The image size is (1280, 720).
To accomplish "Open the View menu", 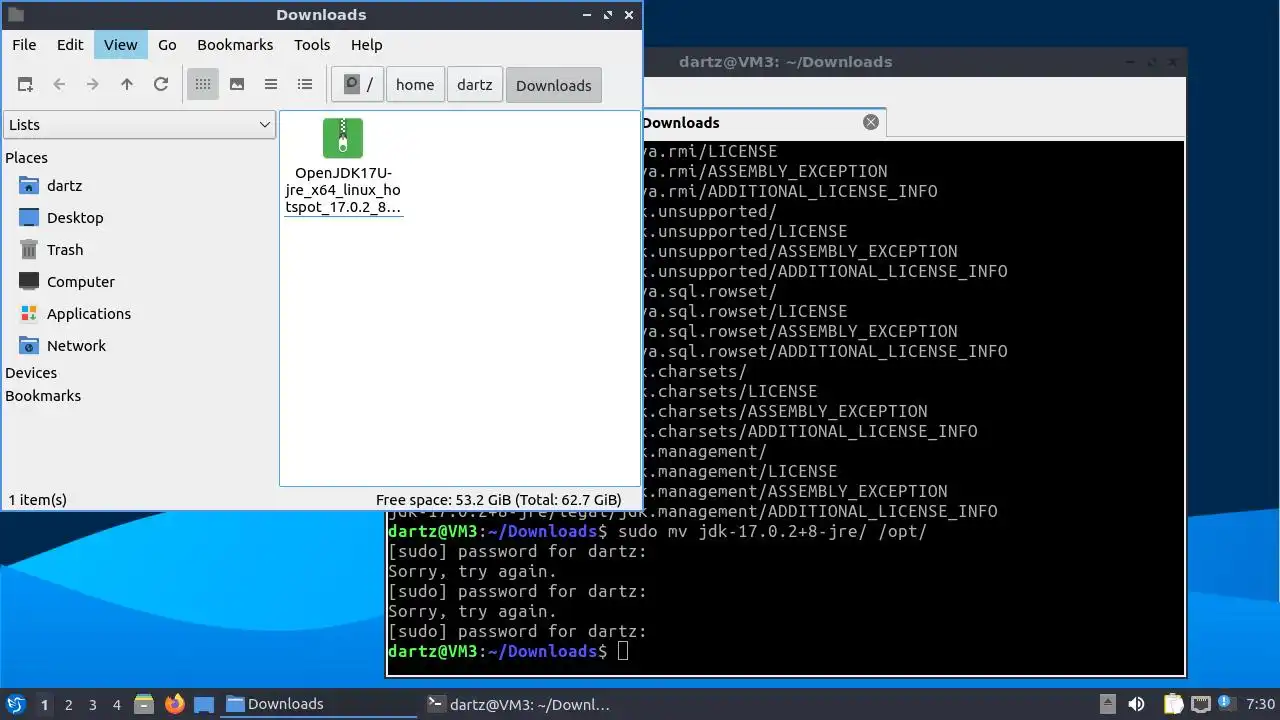I will point(121,45).
